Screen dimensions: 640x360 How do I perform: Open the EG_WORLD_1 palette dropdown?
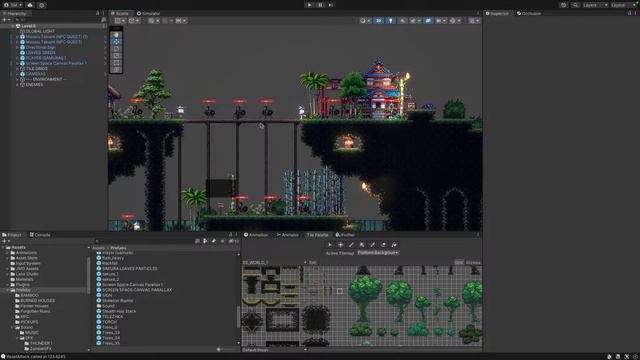click(x=274, y=262)
